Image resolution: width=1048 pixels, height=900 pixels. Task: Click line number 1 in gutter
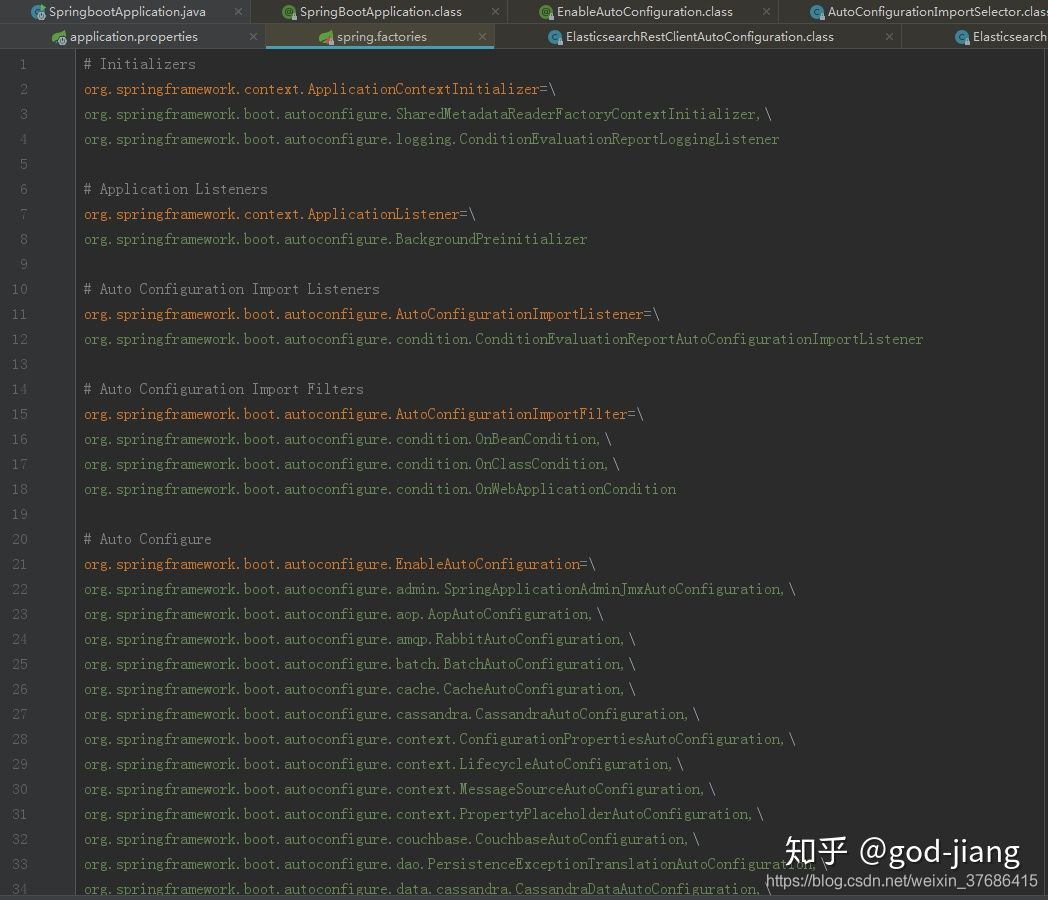click(x=23, y=64)
